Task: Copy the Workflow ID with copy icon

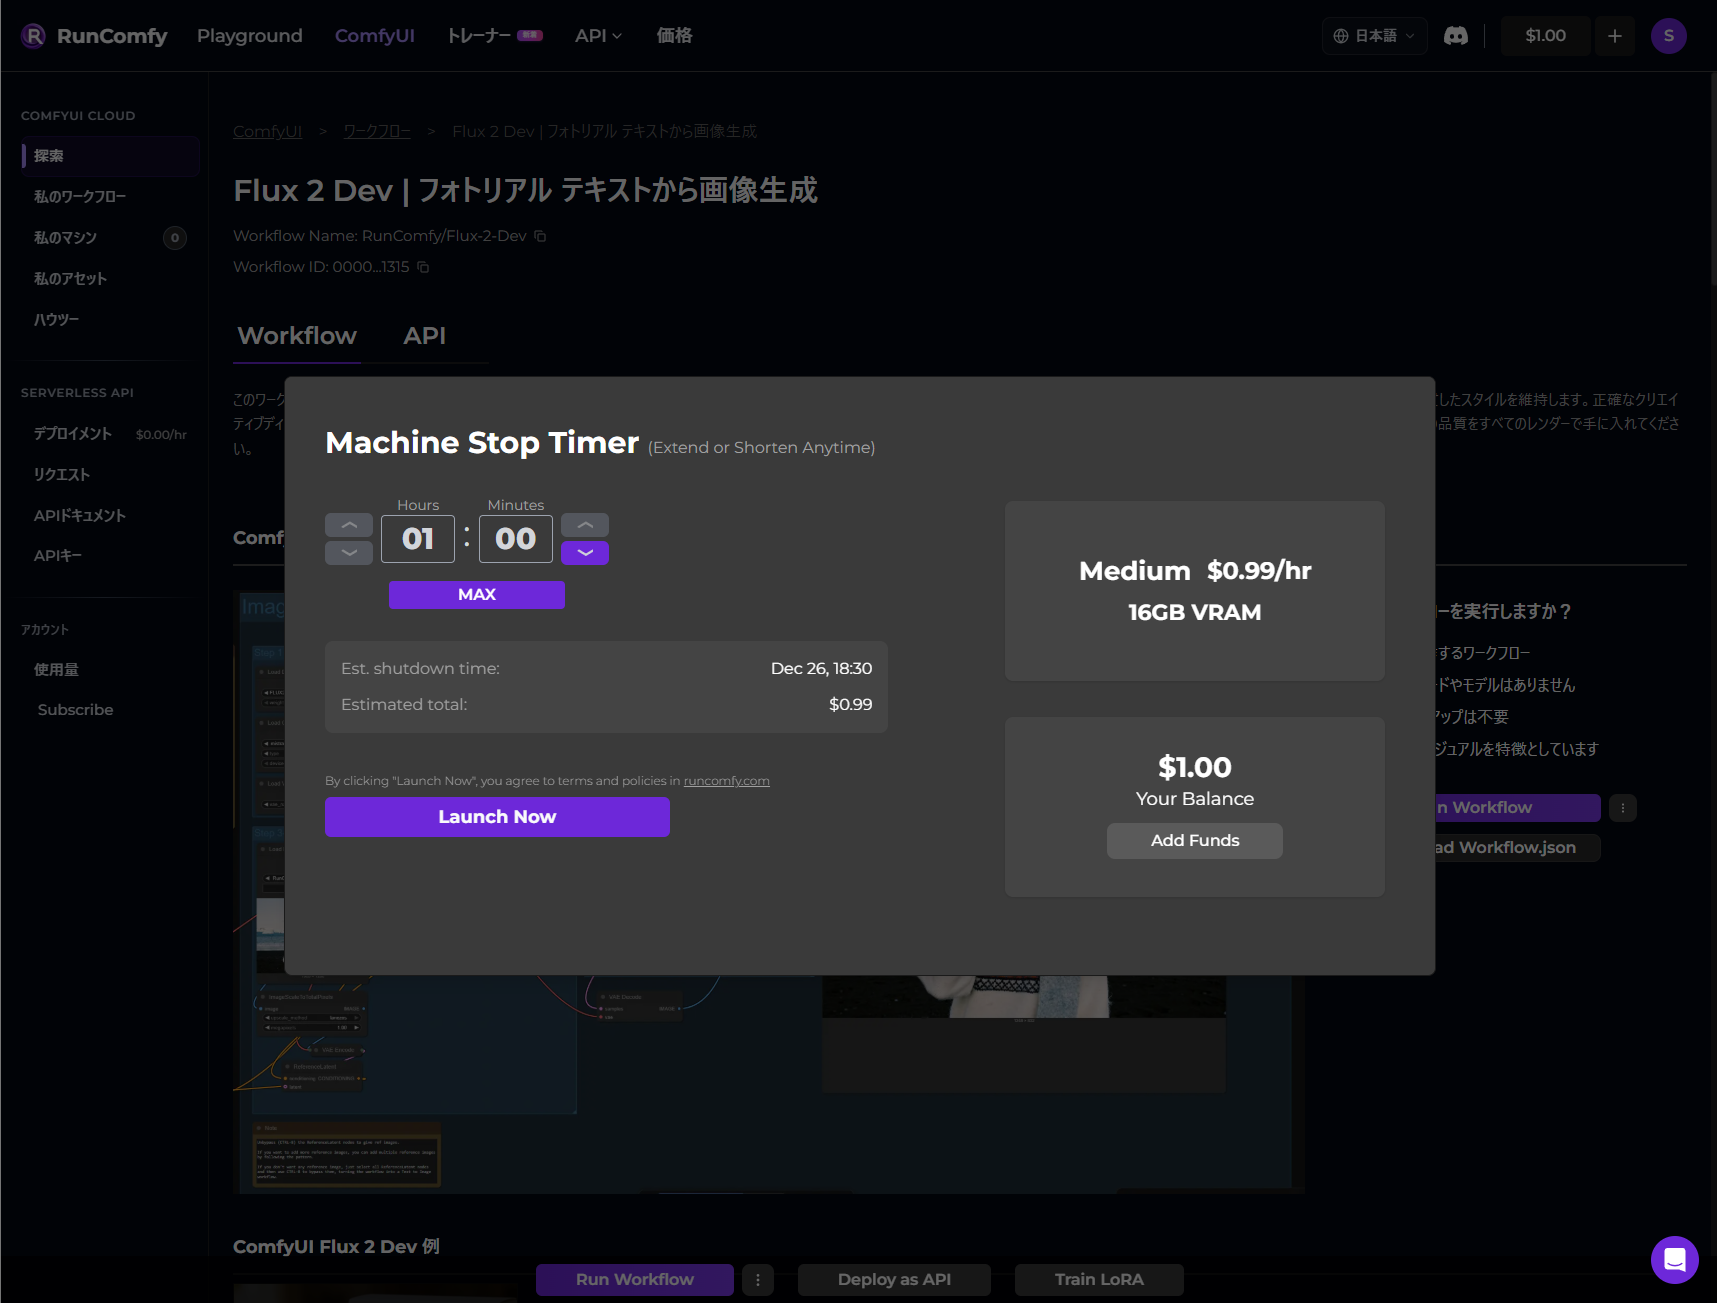Action: click(423, 267)
